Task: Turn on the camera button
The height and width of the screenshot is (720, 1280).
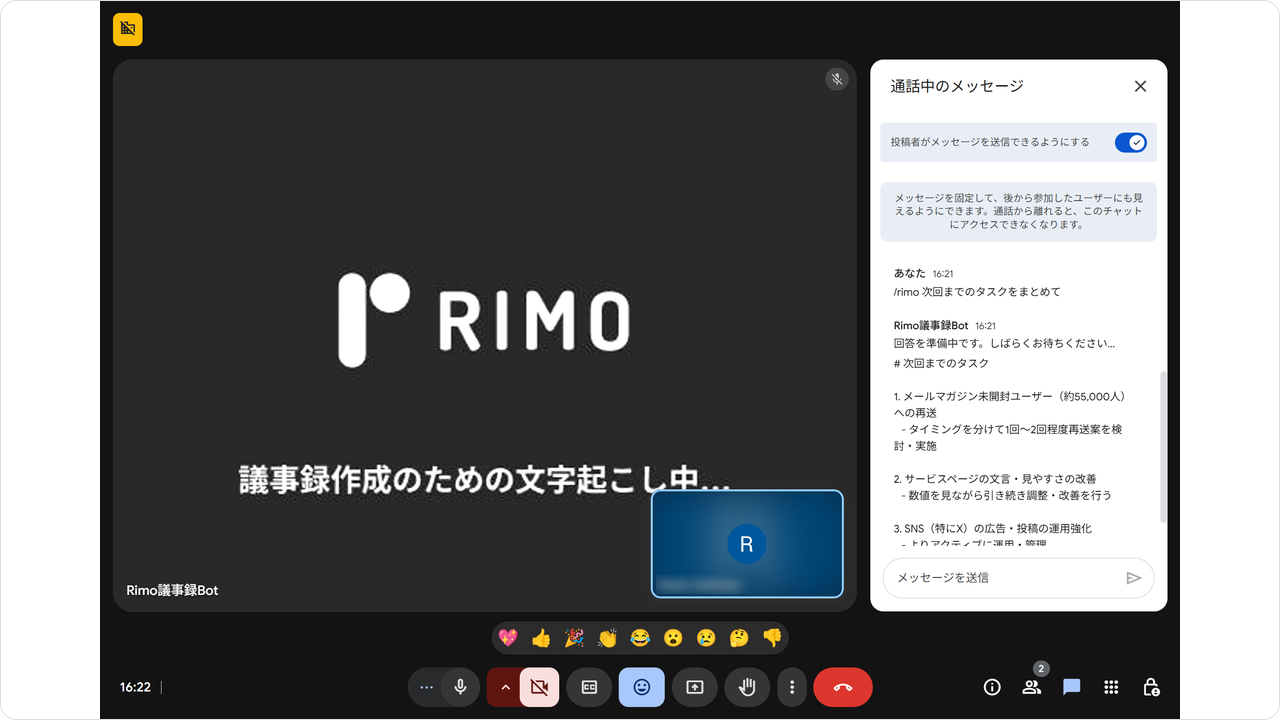Action: 540,687
